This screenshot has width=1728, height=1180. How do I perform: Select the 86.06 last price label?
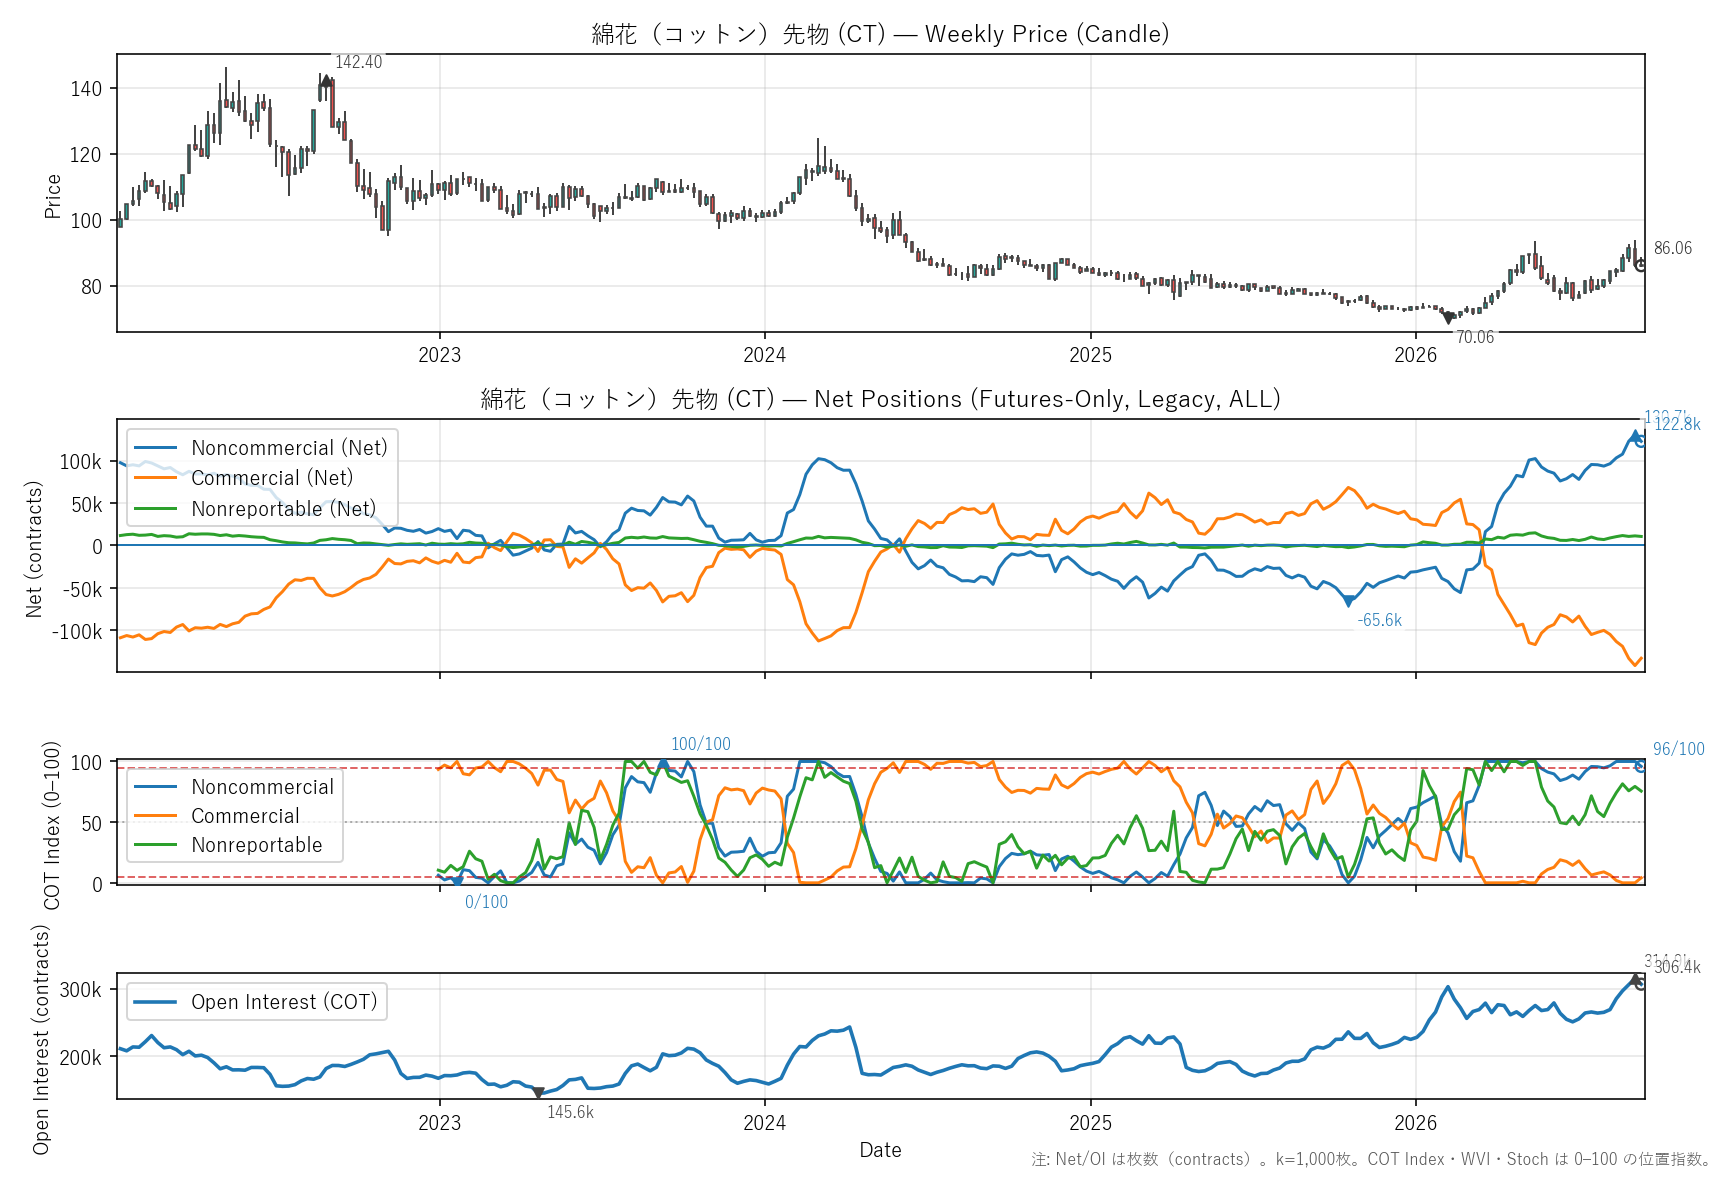(1673, 248)
